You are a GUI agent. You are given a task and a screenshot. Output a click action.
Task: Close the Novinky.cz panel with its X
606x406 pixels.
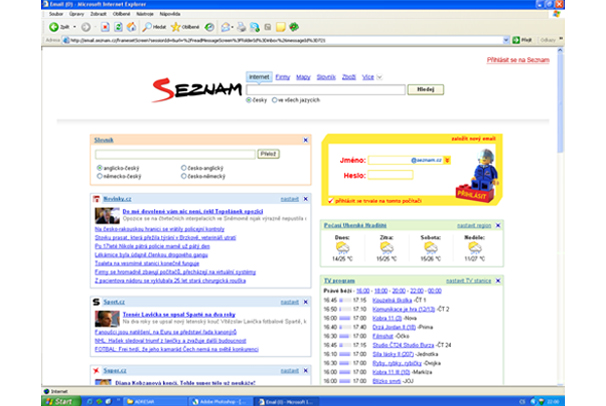tap(304, 199)
